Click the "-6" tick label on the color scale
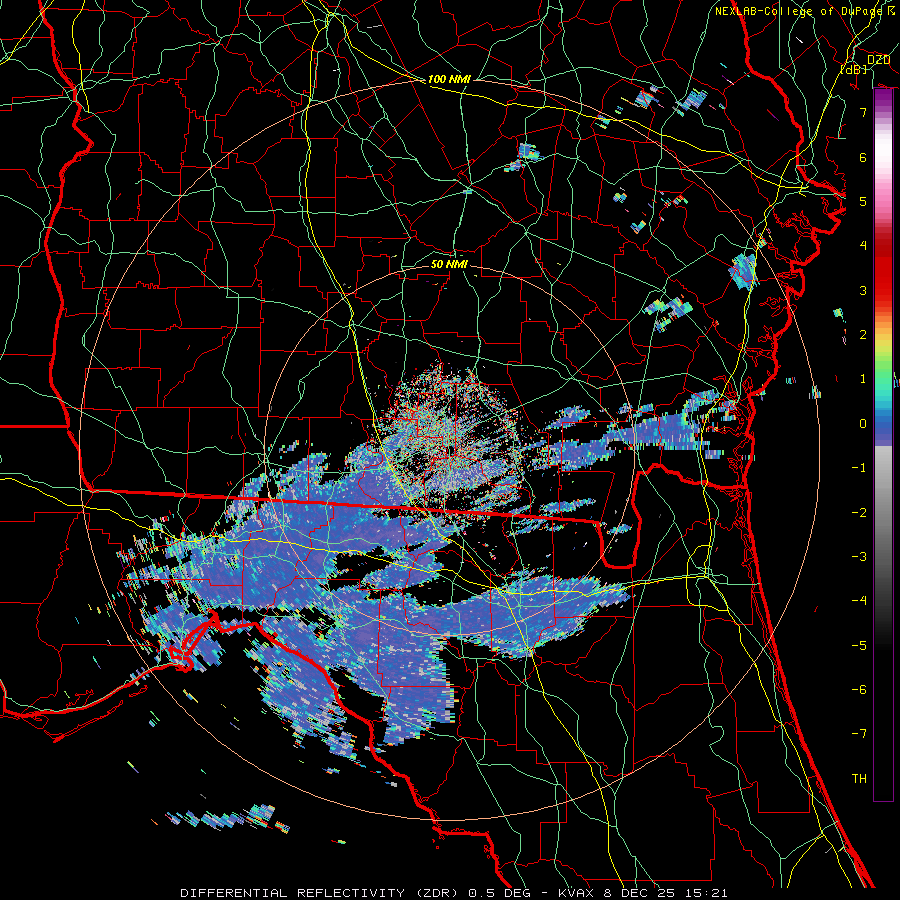The height and width of the screenshot is (900, 900). tap(859, 690)
